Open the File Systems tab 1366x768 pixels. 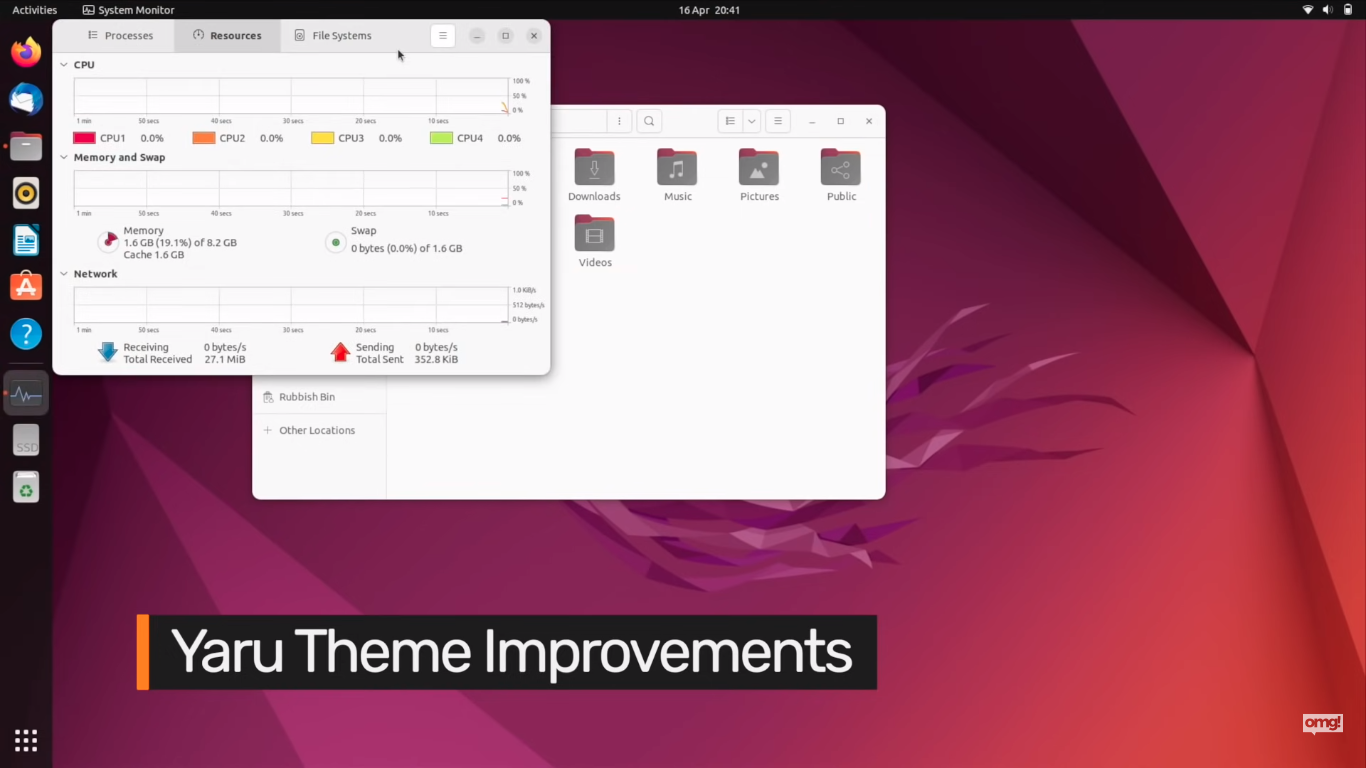coord(333,36)
